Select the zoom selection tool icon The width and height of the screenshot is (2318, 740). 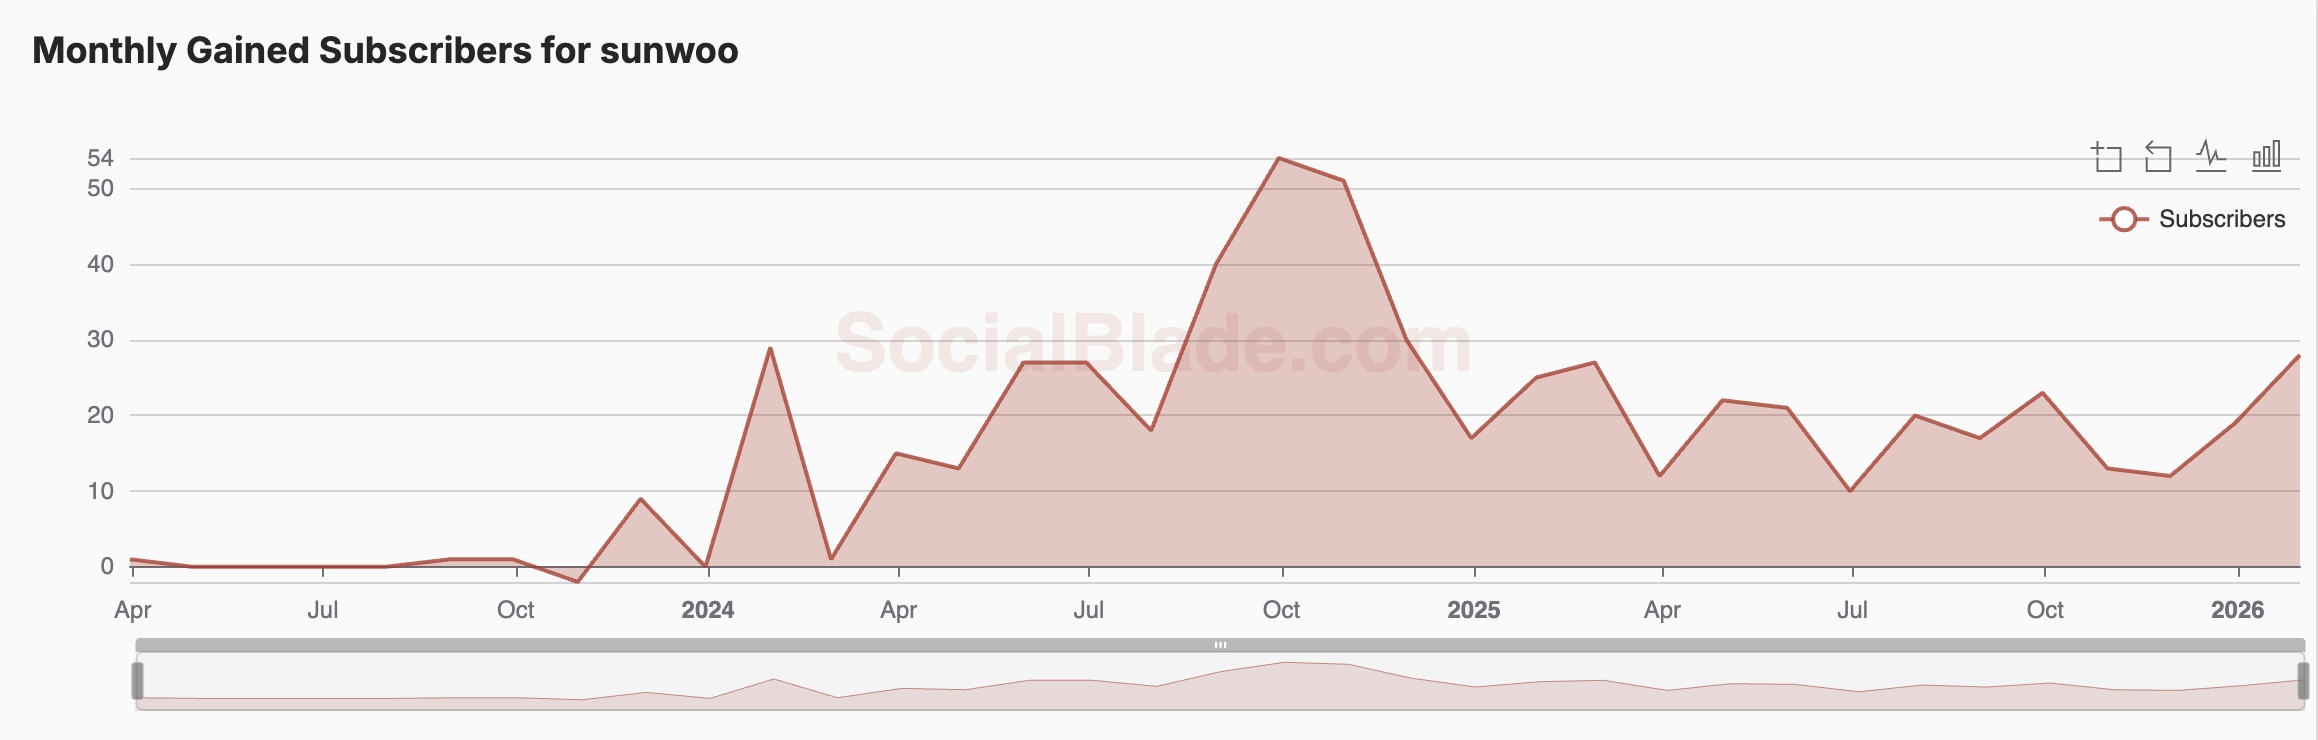pos(2109,156)
